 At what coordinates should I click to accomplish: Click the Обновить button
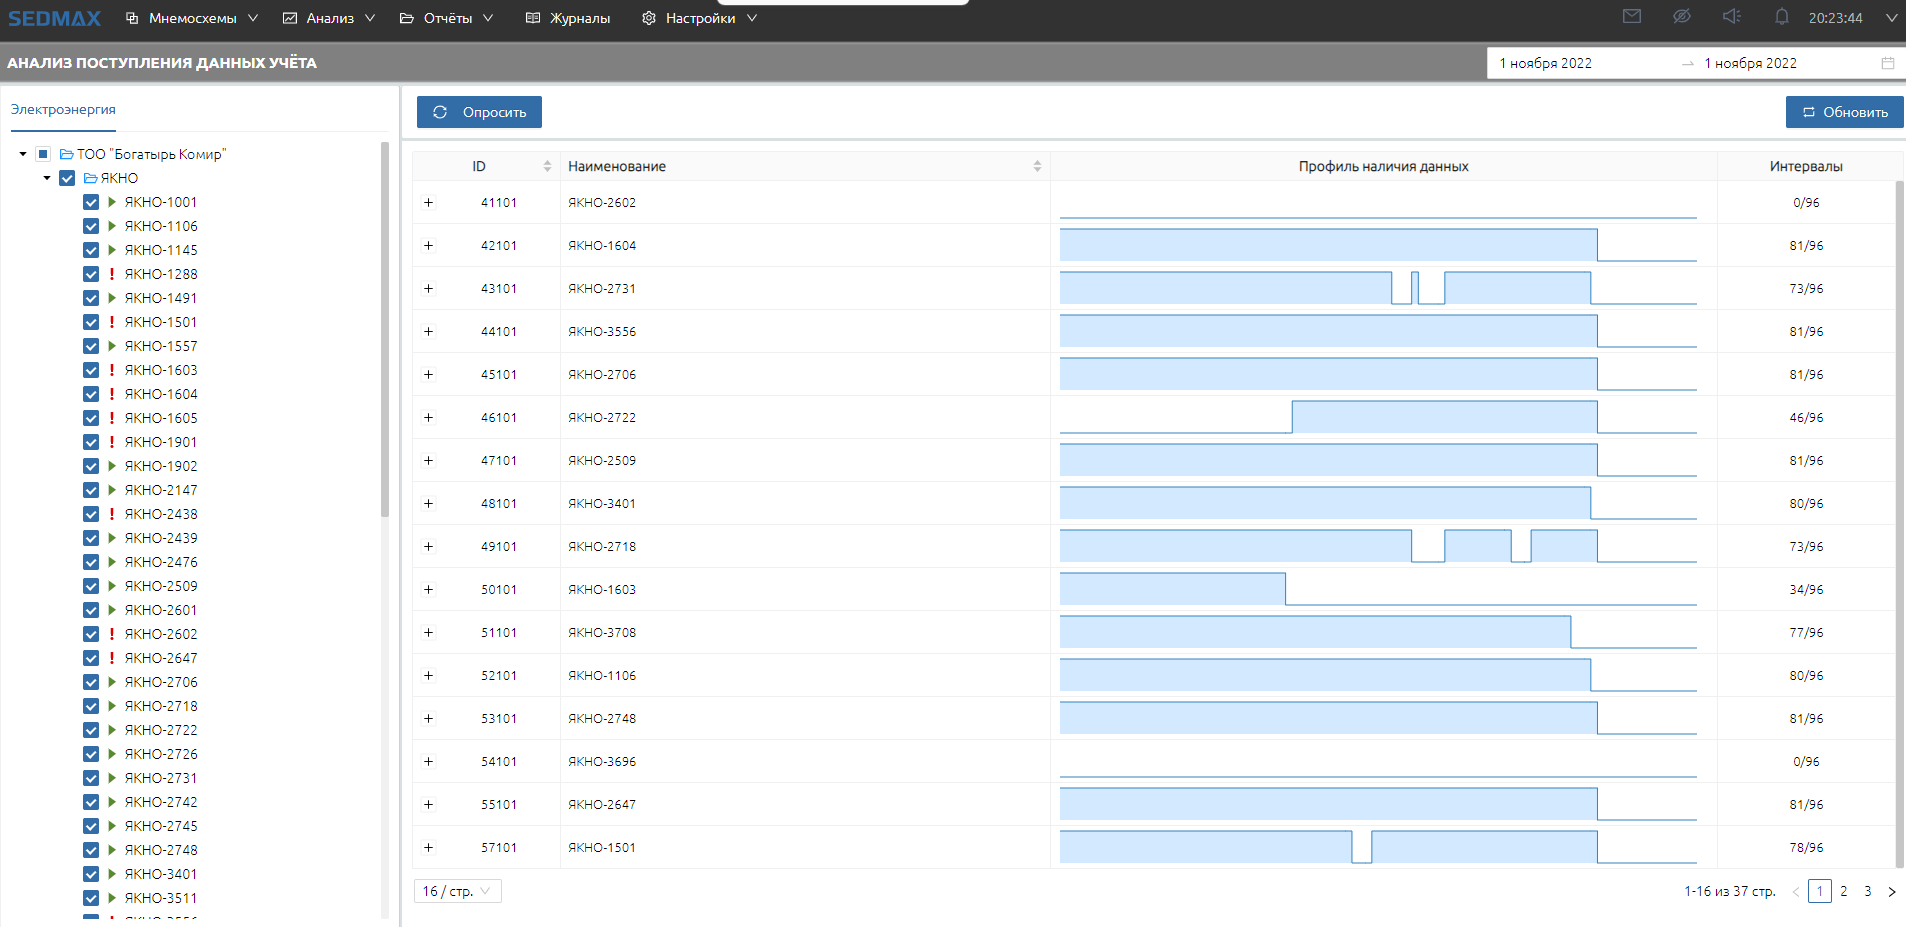(1844, 112)
